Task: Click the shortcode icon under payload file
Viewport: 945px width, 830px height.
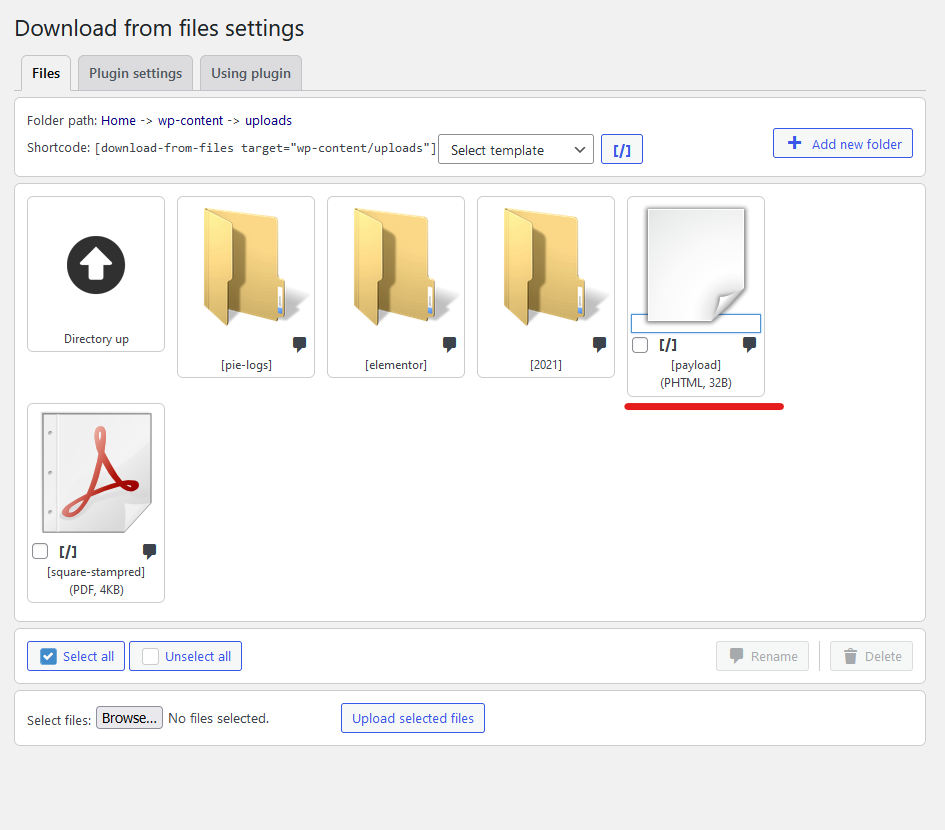Action: tap(668, 345)
